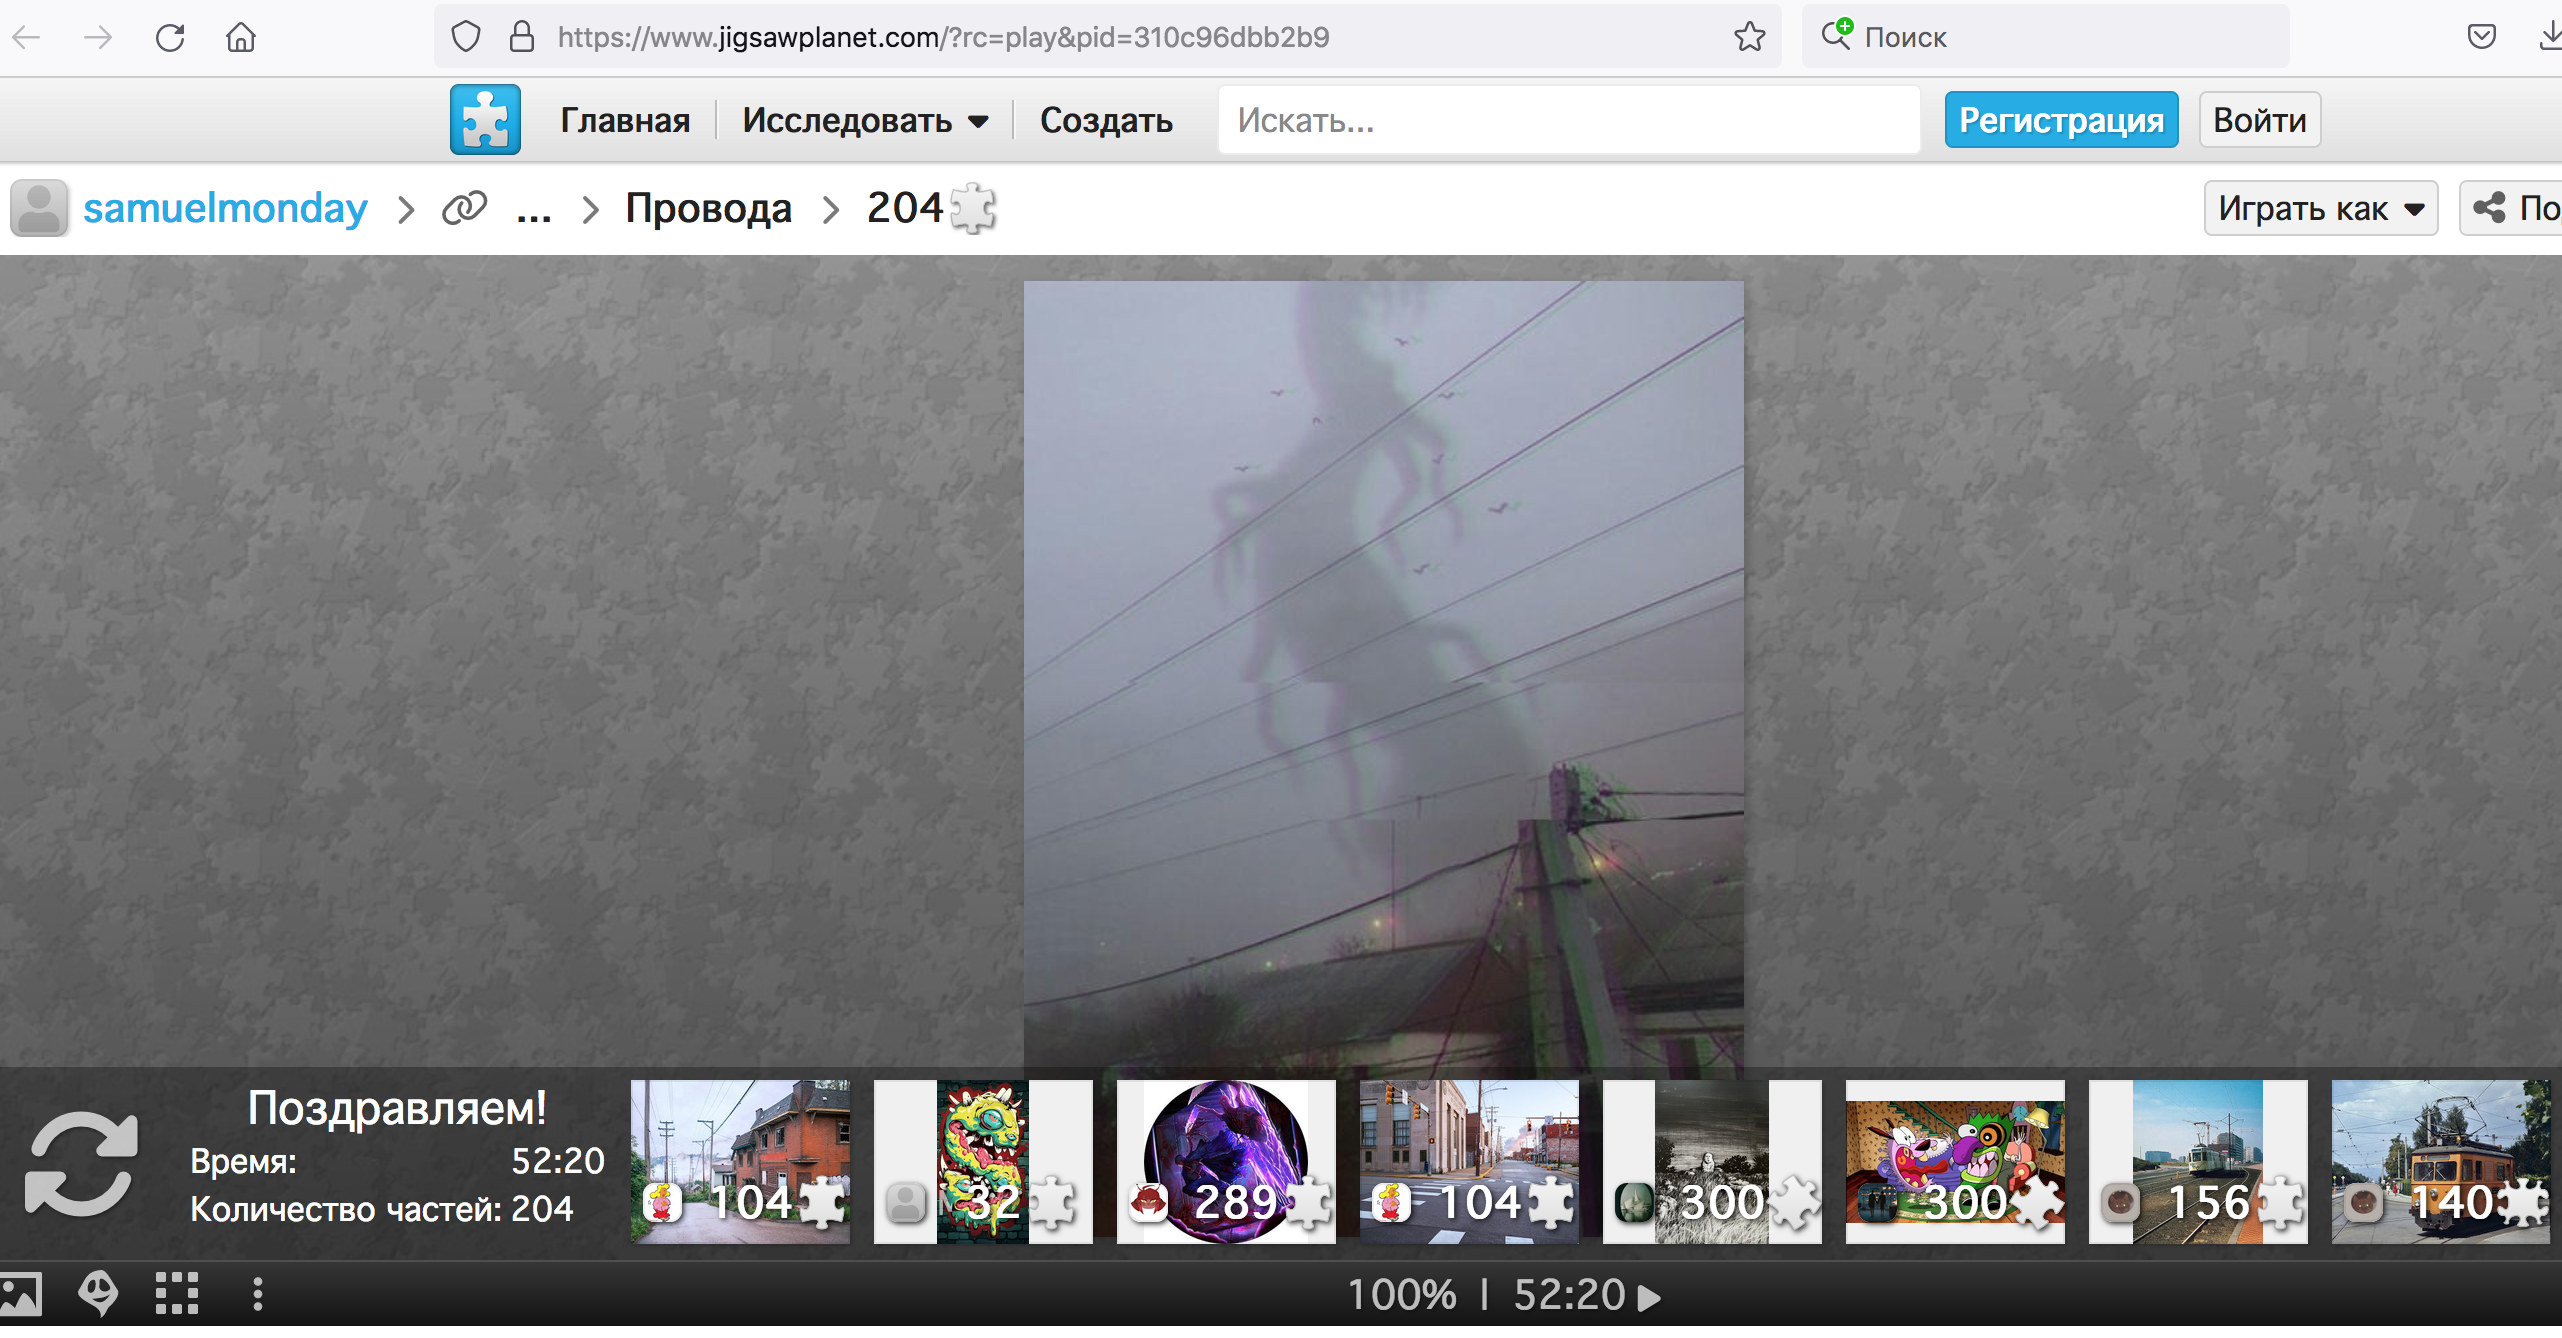Expand the Играть как dropdown
The width and height of the screenshot is (2562, 1338).
tap(2320, 208)
